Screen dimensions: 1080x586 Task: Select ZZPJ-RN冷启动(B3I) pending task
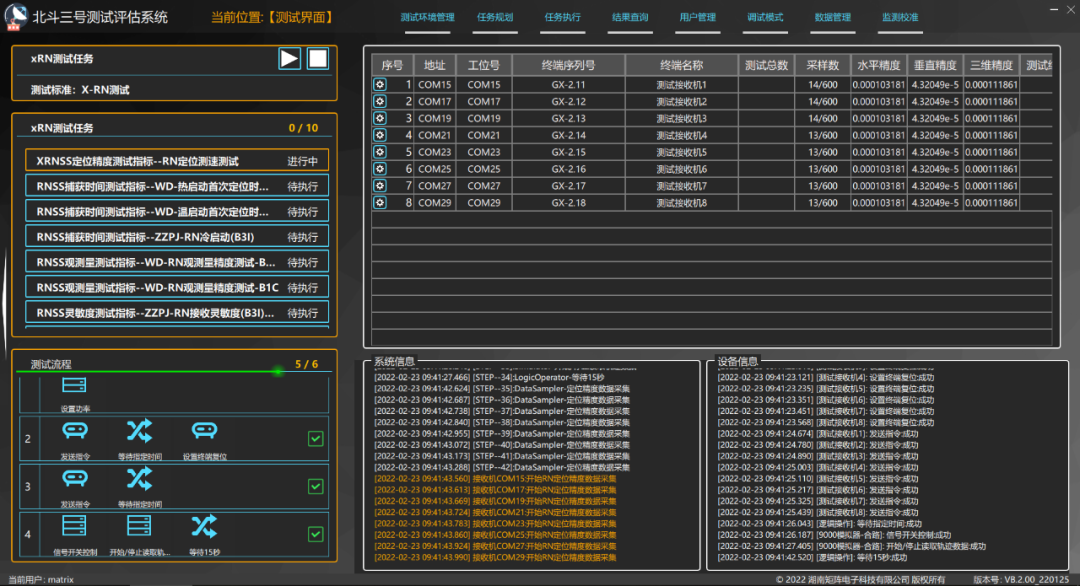pyautogui.click(x=177, y=237)
